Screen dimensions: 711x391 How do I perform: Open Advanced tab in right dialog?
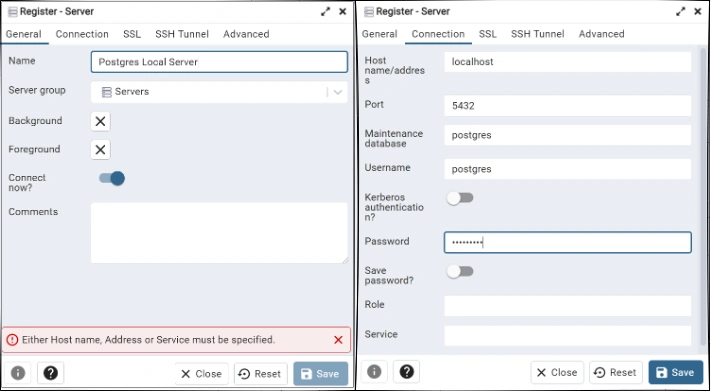[602, 34]
